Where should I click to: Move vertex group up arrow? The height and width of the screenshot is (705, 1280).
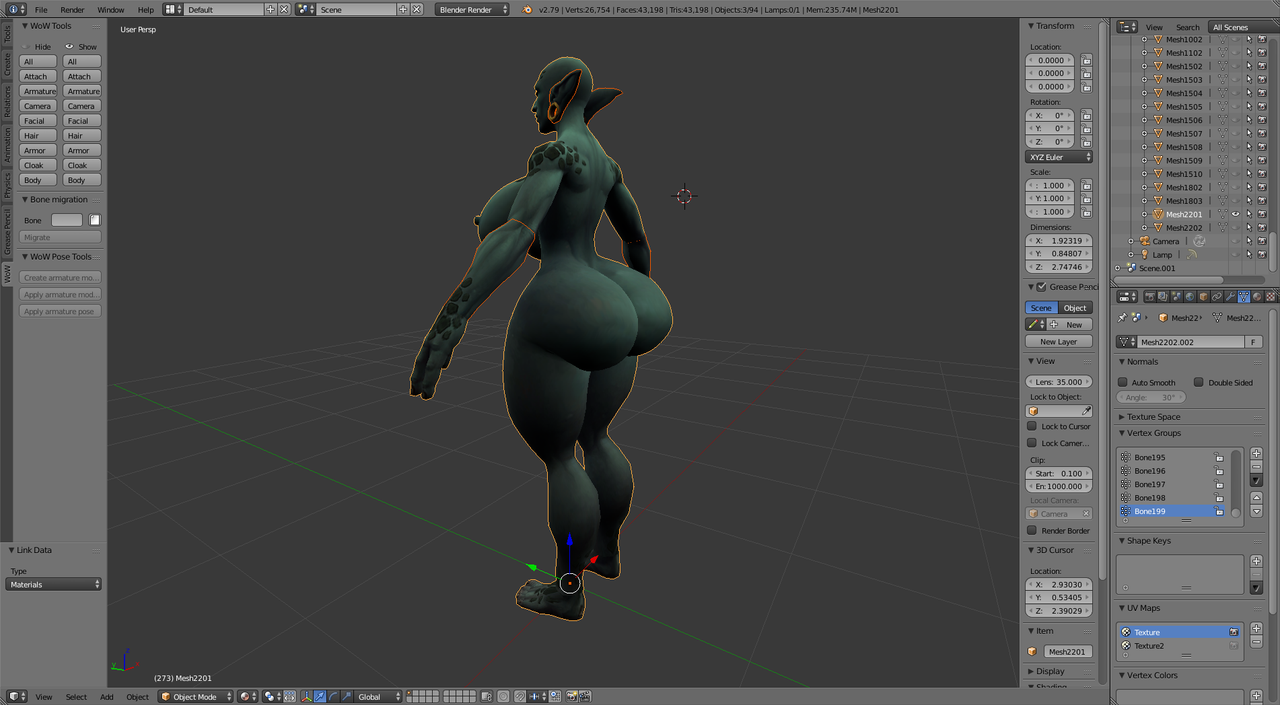pyautogui.click(x=1256, y=498)
